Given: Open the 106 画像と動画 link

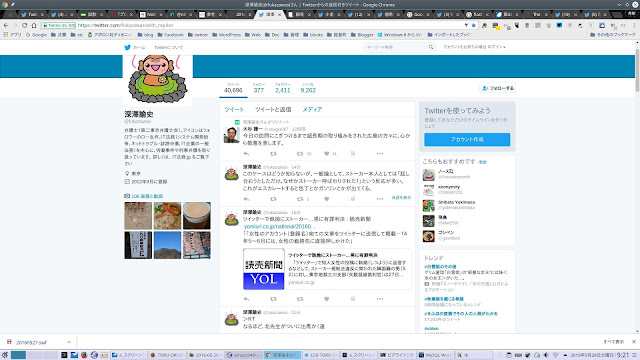Looking at the screenshot, I should coord(147,196).
